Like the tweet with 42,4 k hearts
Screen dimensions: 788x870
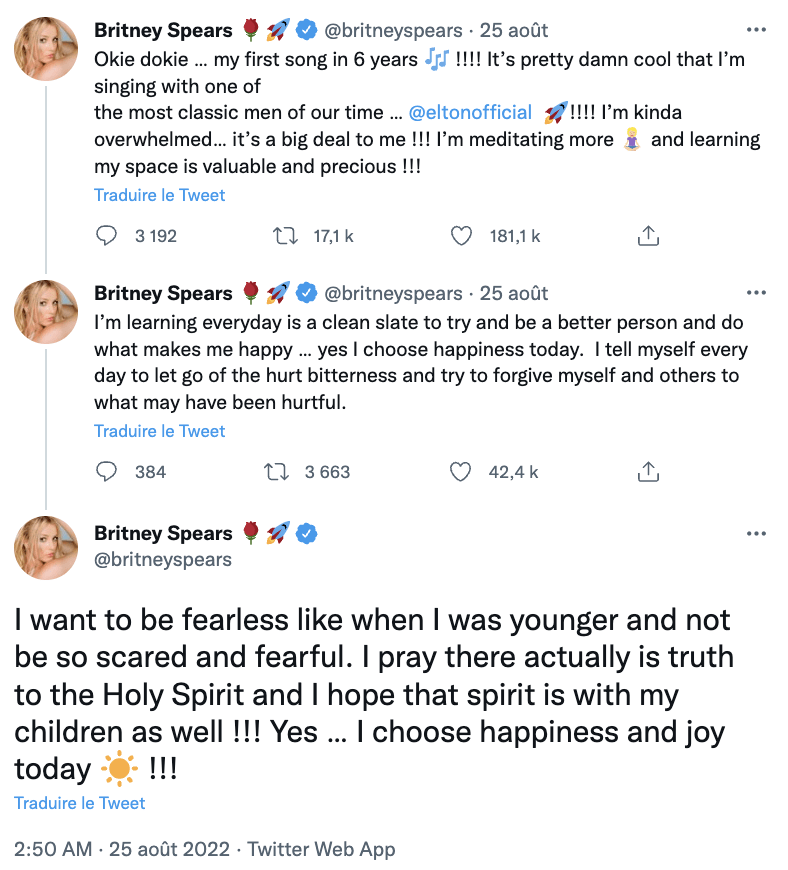[x=460, y=472]
